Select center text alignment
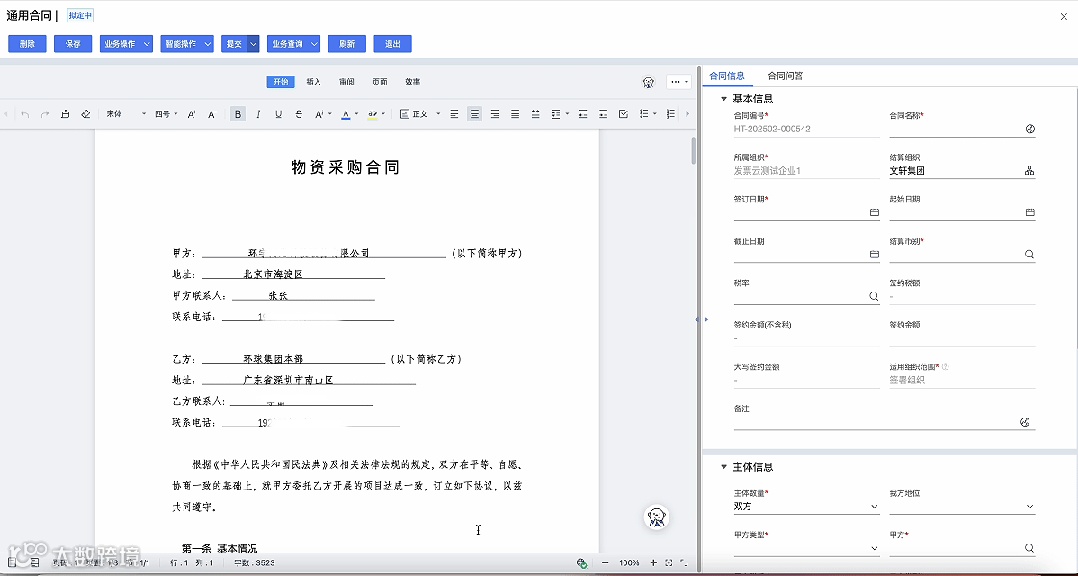The height and width of the screenshot is (576, 1078). pos(475,114)
